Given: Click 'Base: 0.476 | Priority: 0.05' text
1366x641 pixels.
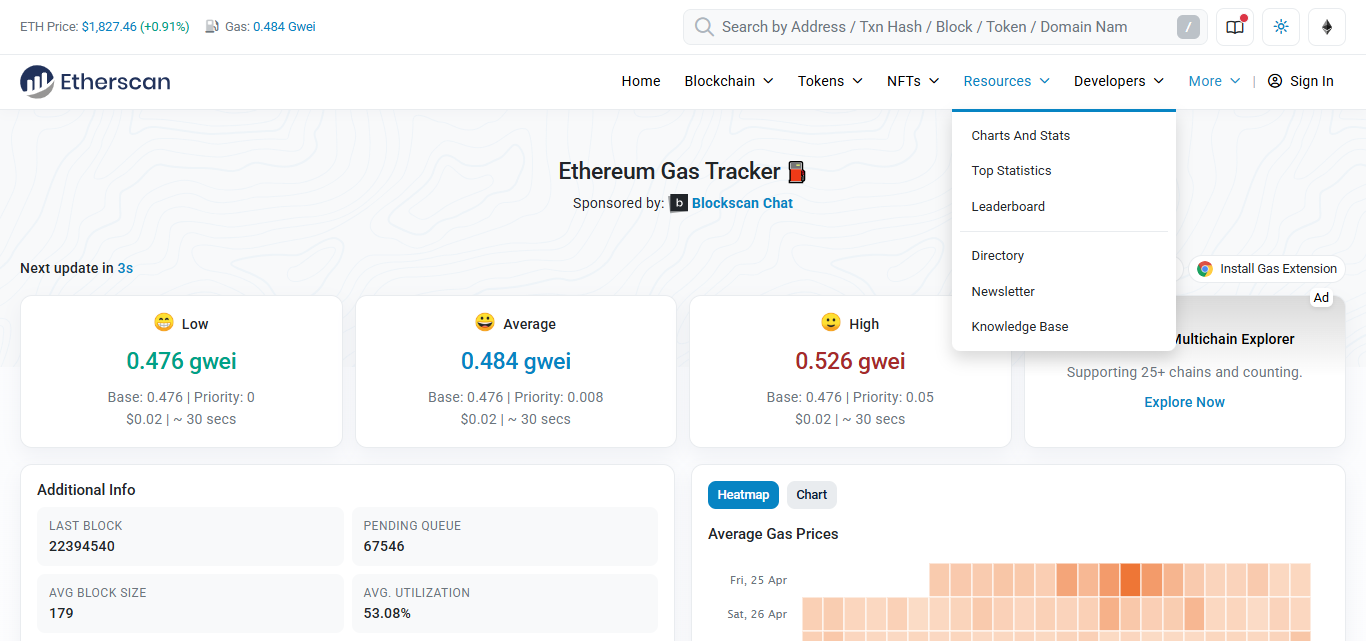Looking at the screenshot, I should 850,397.
